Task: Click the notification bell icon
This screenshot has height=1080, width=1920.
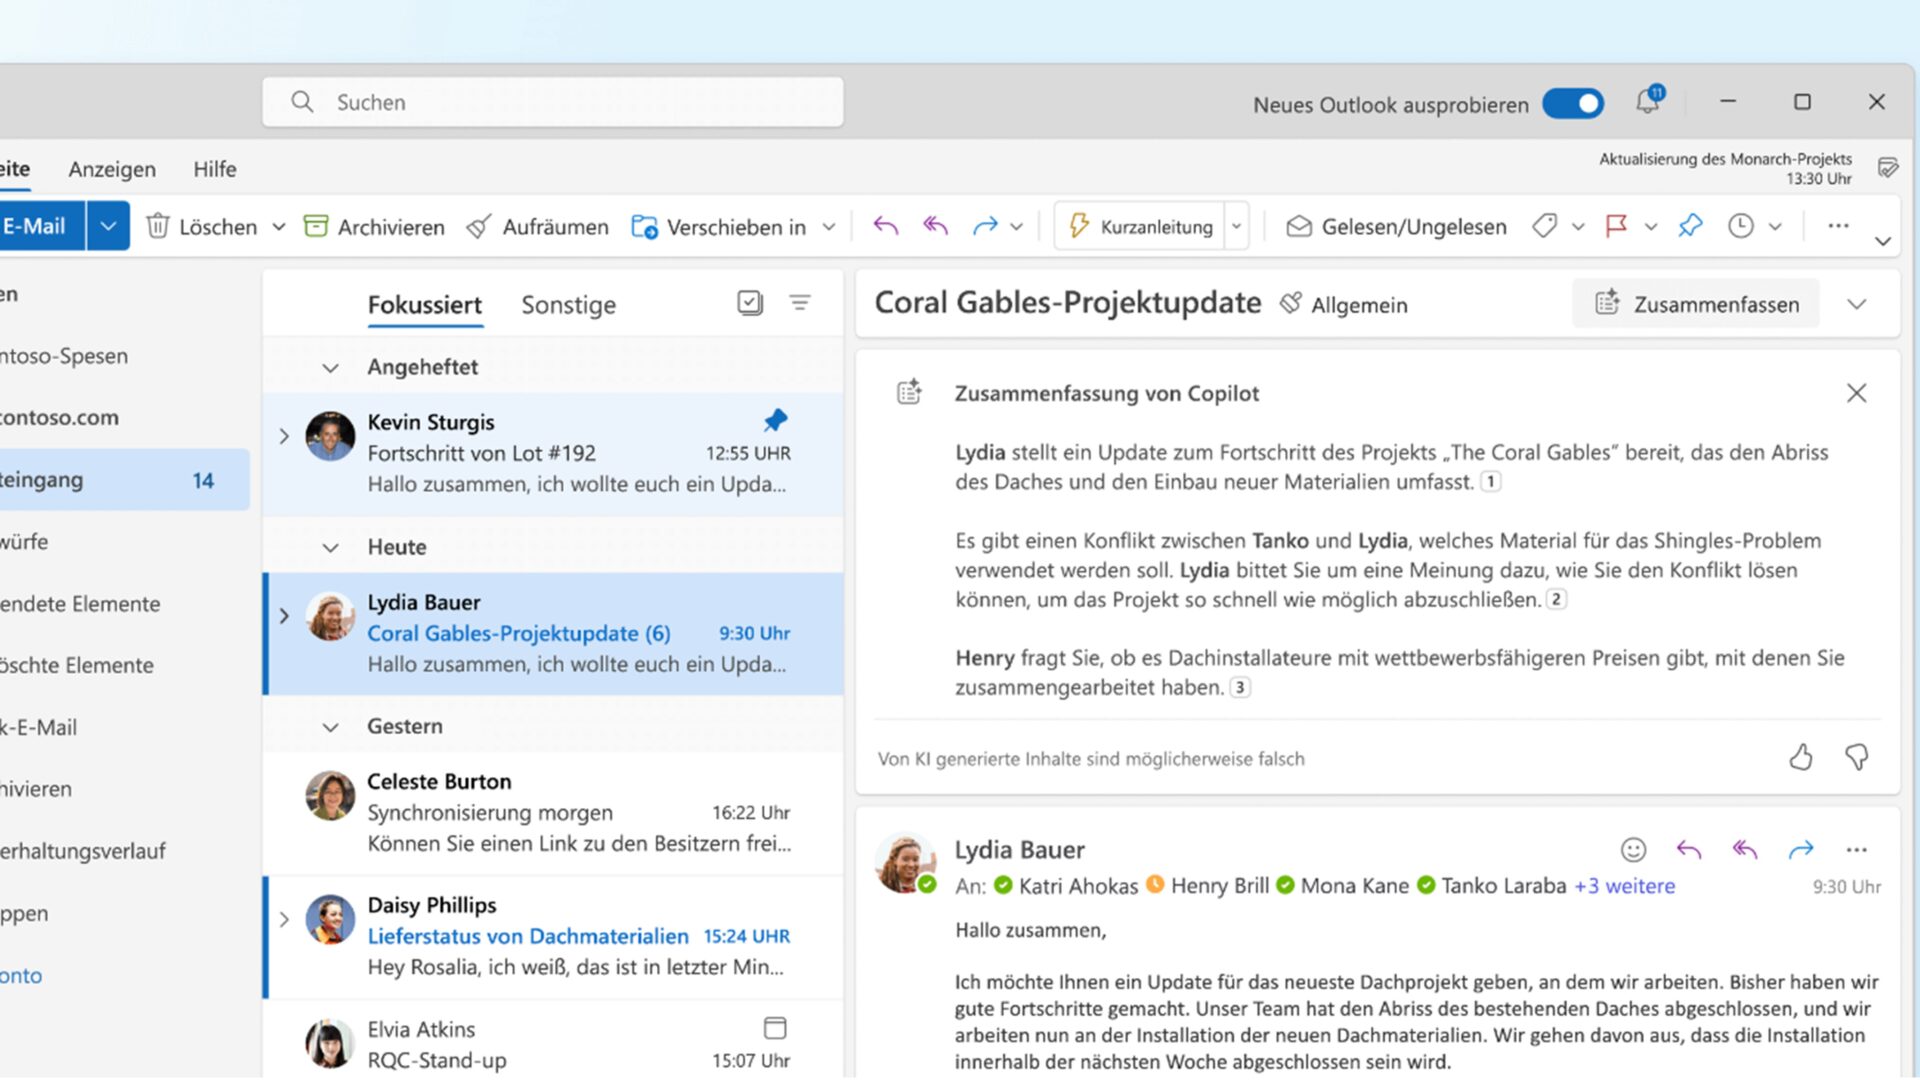Action: click(1648, 101)
